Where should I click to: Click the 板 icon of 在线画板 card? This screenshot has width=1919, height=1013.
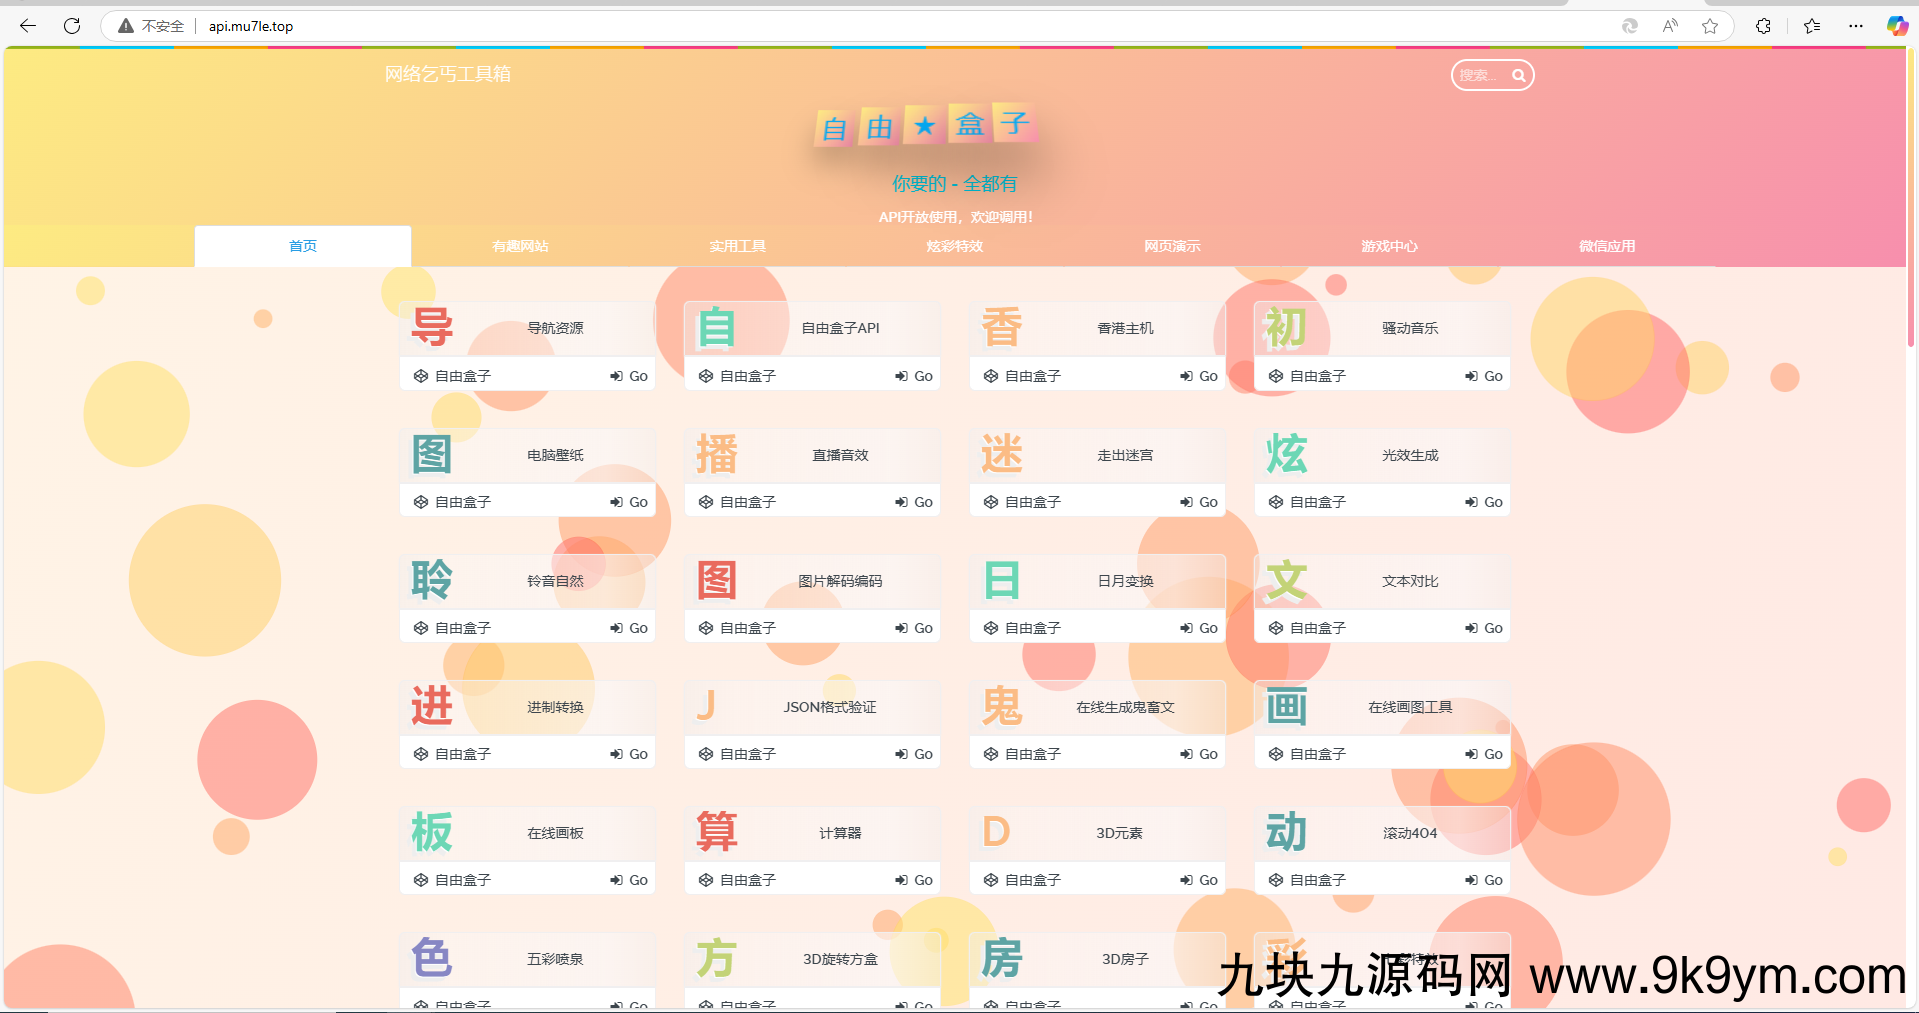[432, 832]
